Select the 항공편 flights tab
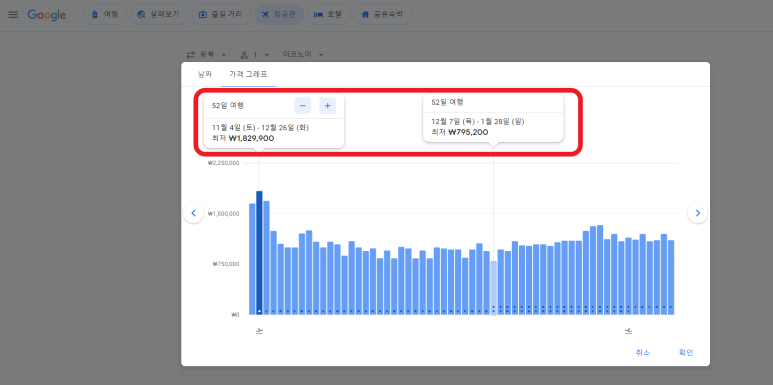Viewport: 773px width, 385px height. pos(279,15)
